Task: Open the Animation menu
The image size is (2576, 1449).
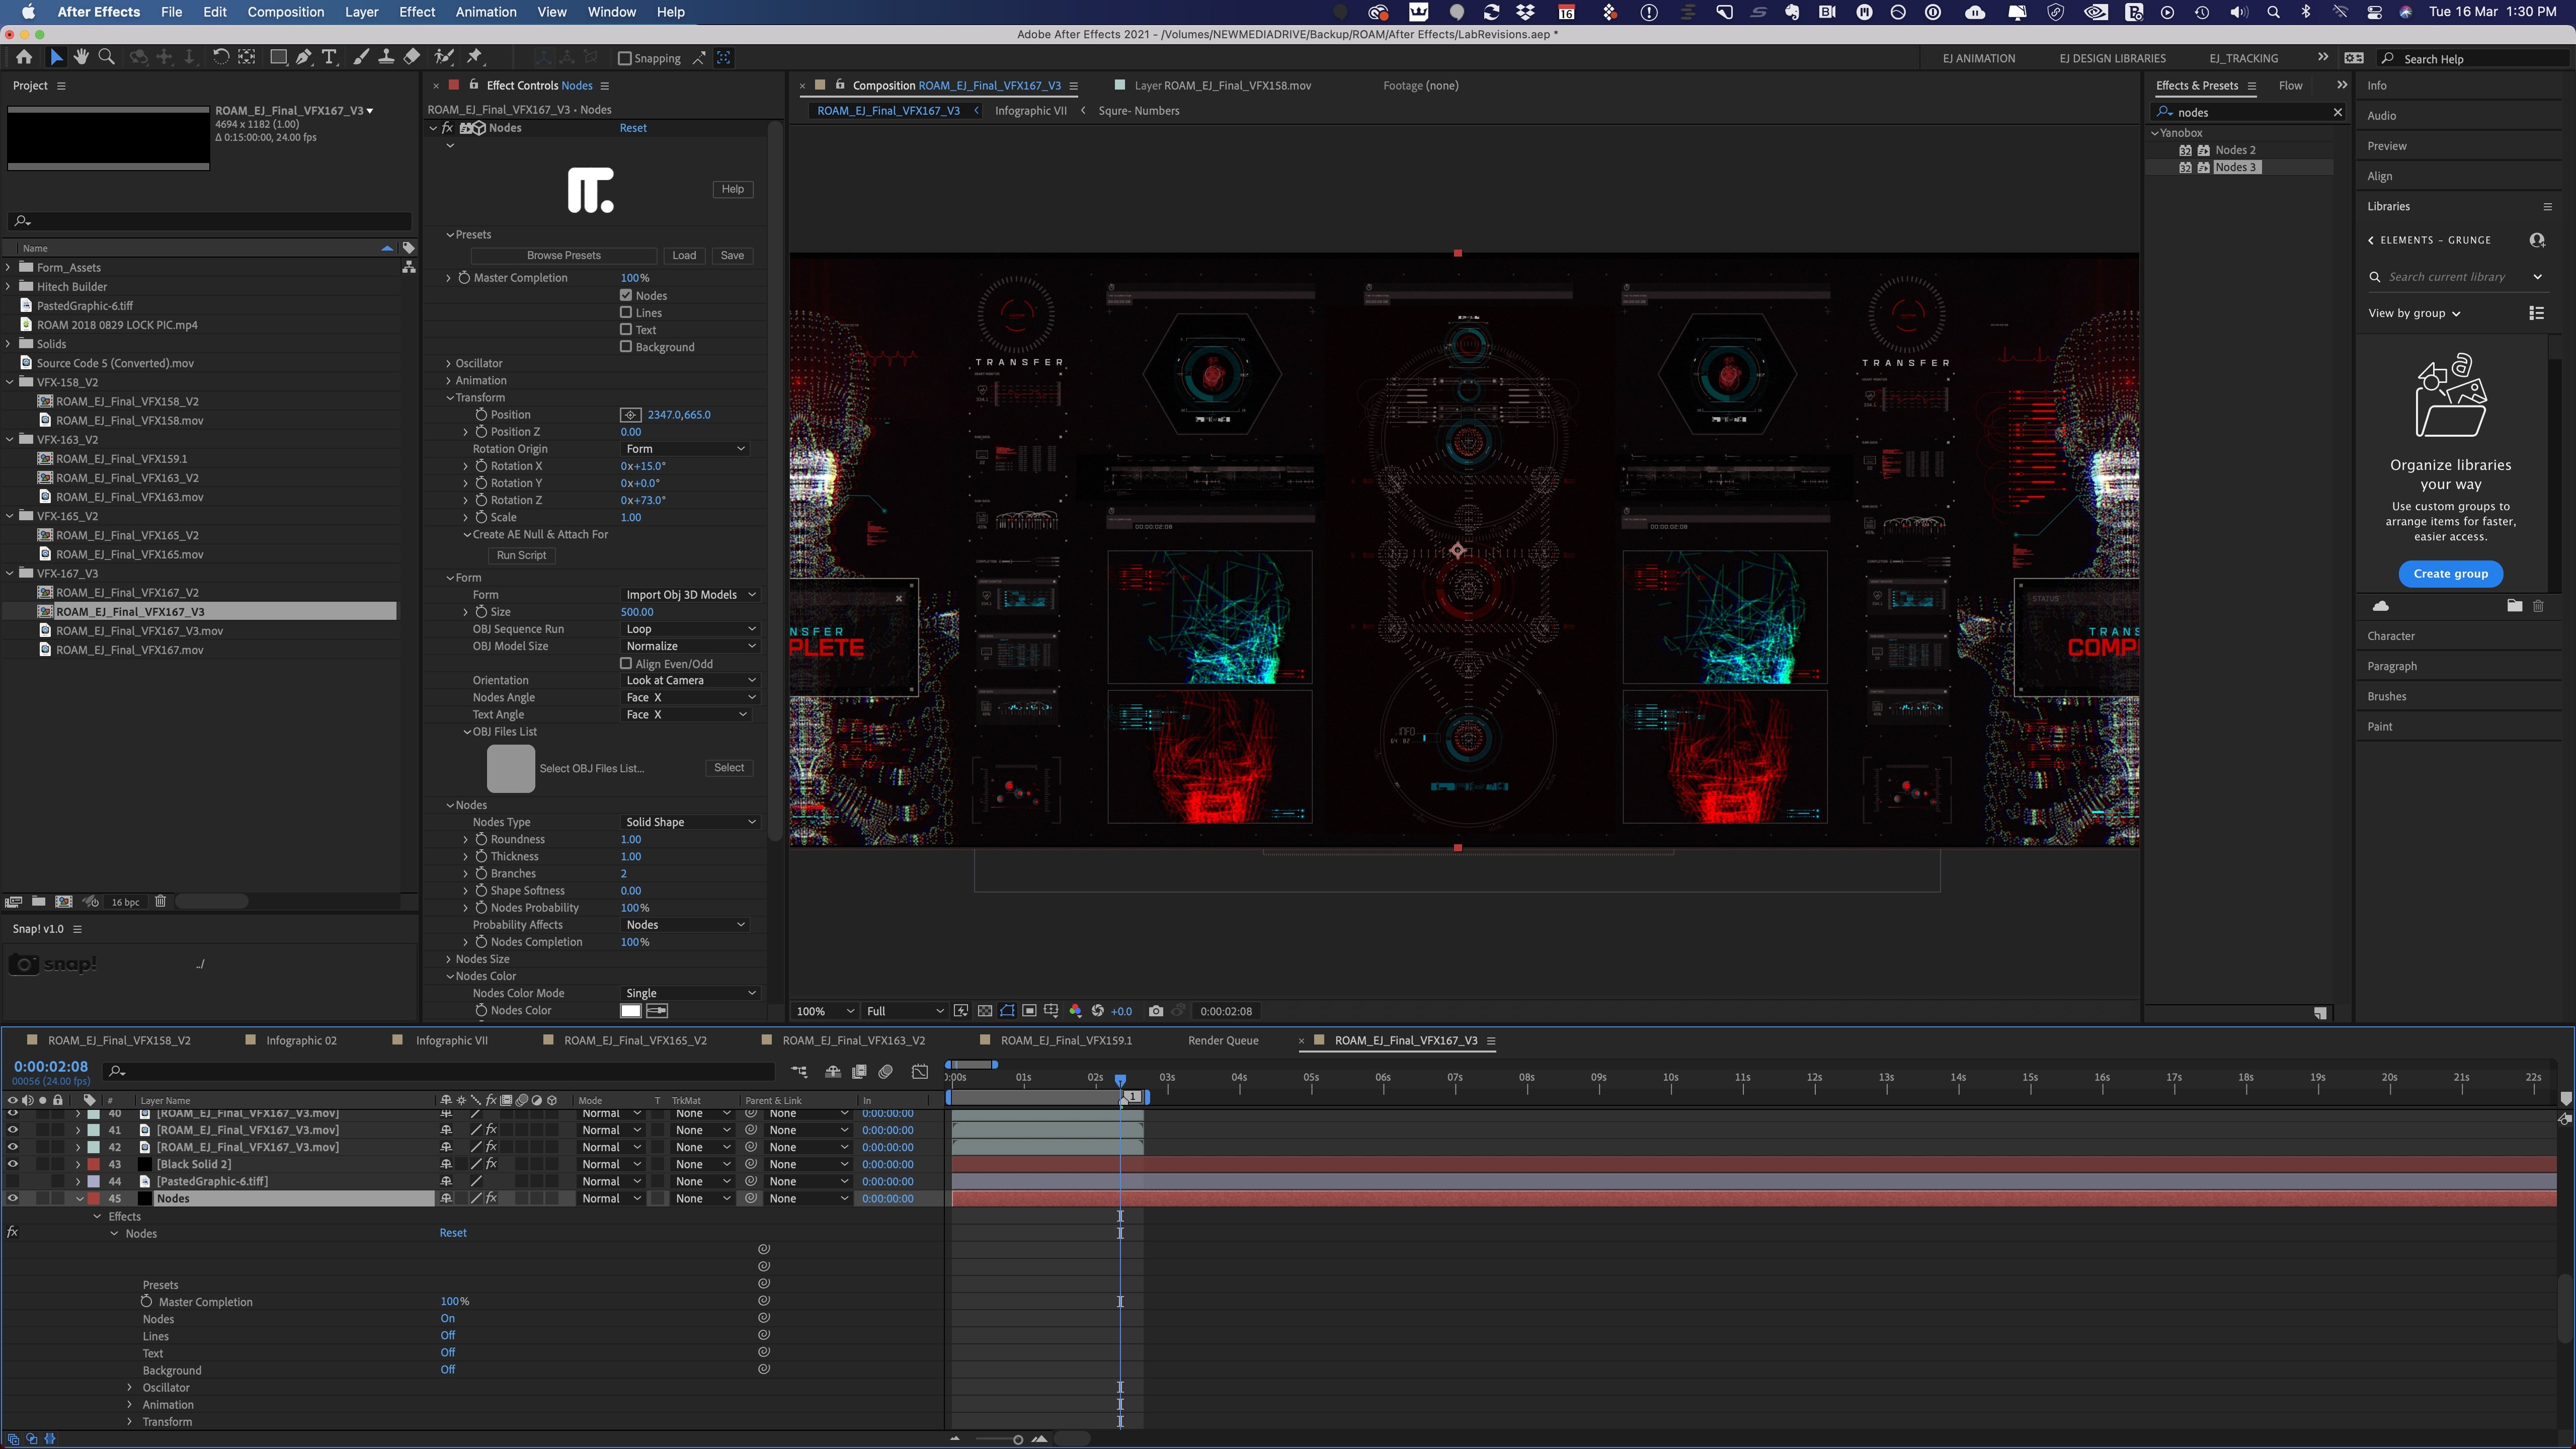Action: [486, 12]
